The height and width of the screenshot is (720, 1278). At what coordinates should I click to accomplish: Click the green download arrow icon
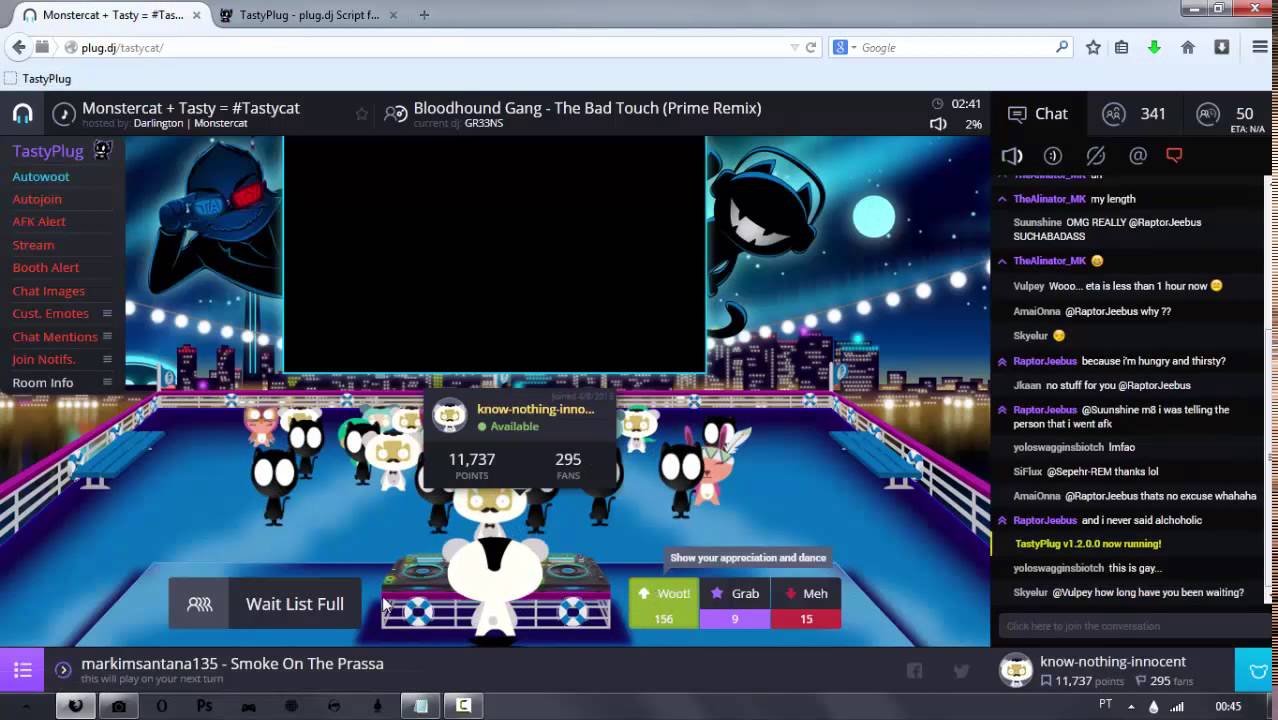(1154, 47)
